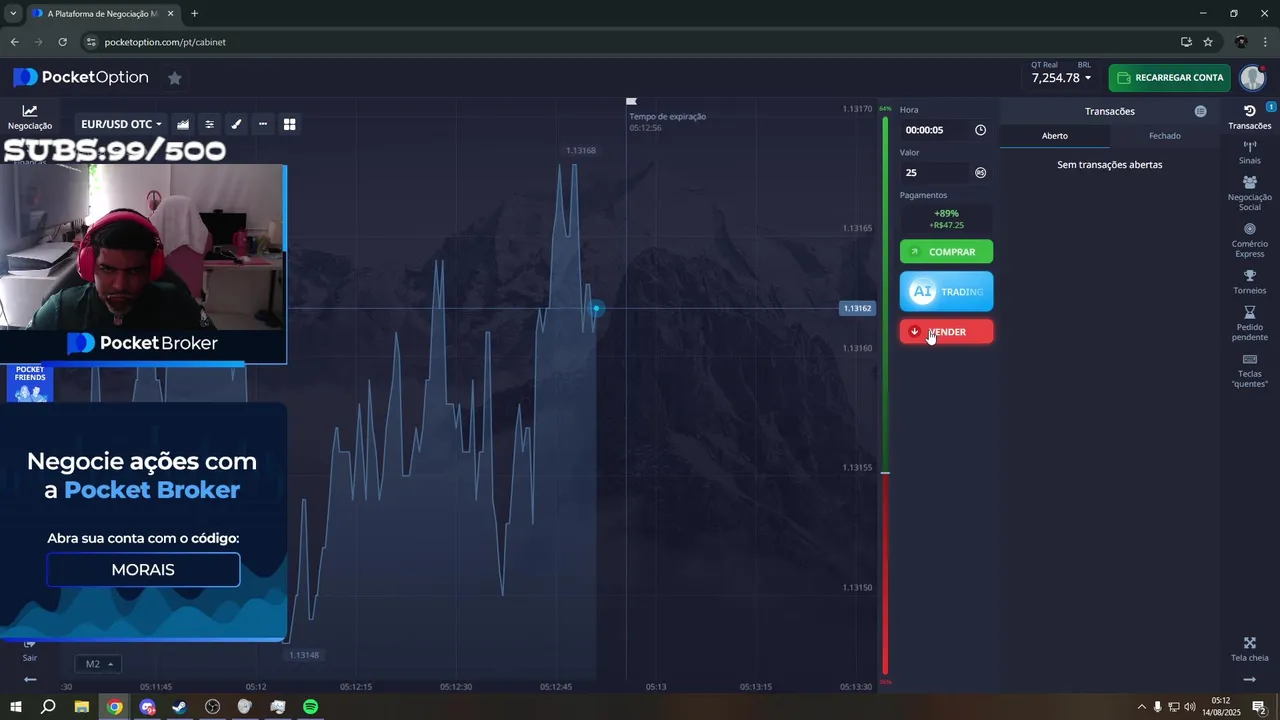Collapse left sidebar with the arrow

[30, 680]
